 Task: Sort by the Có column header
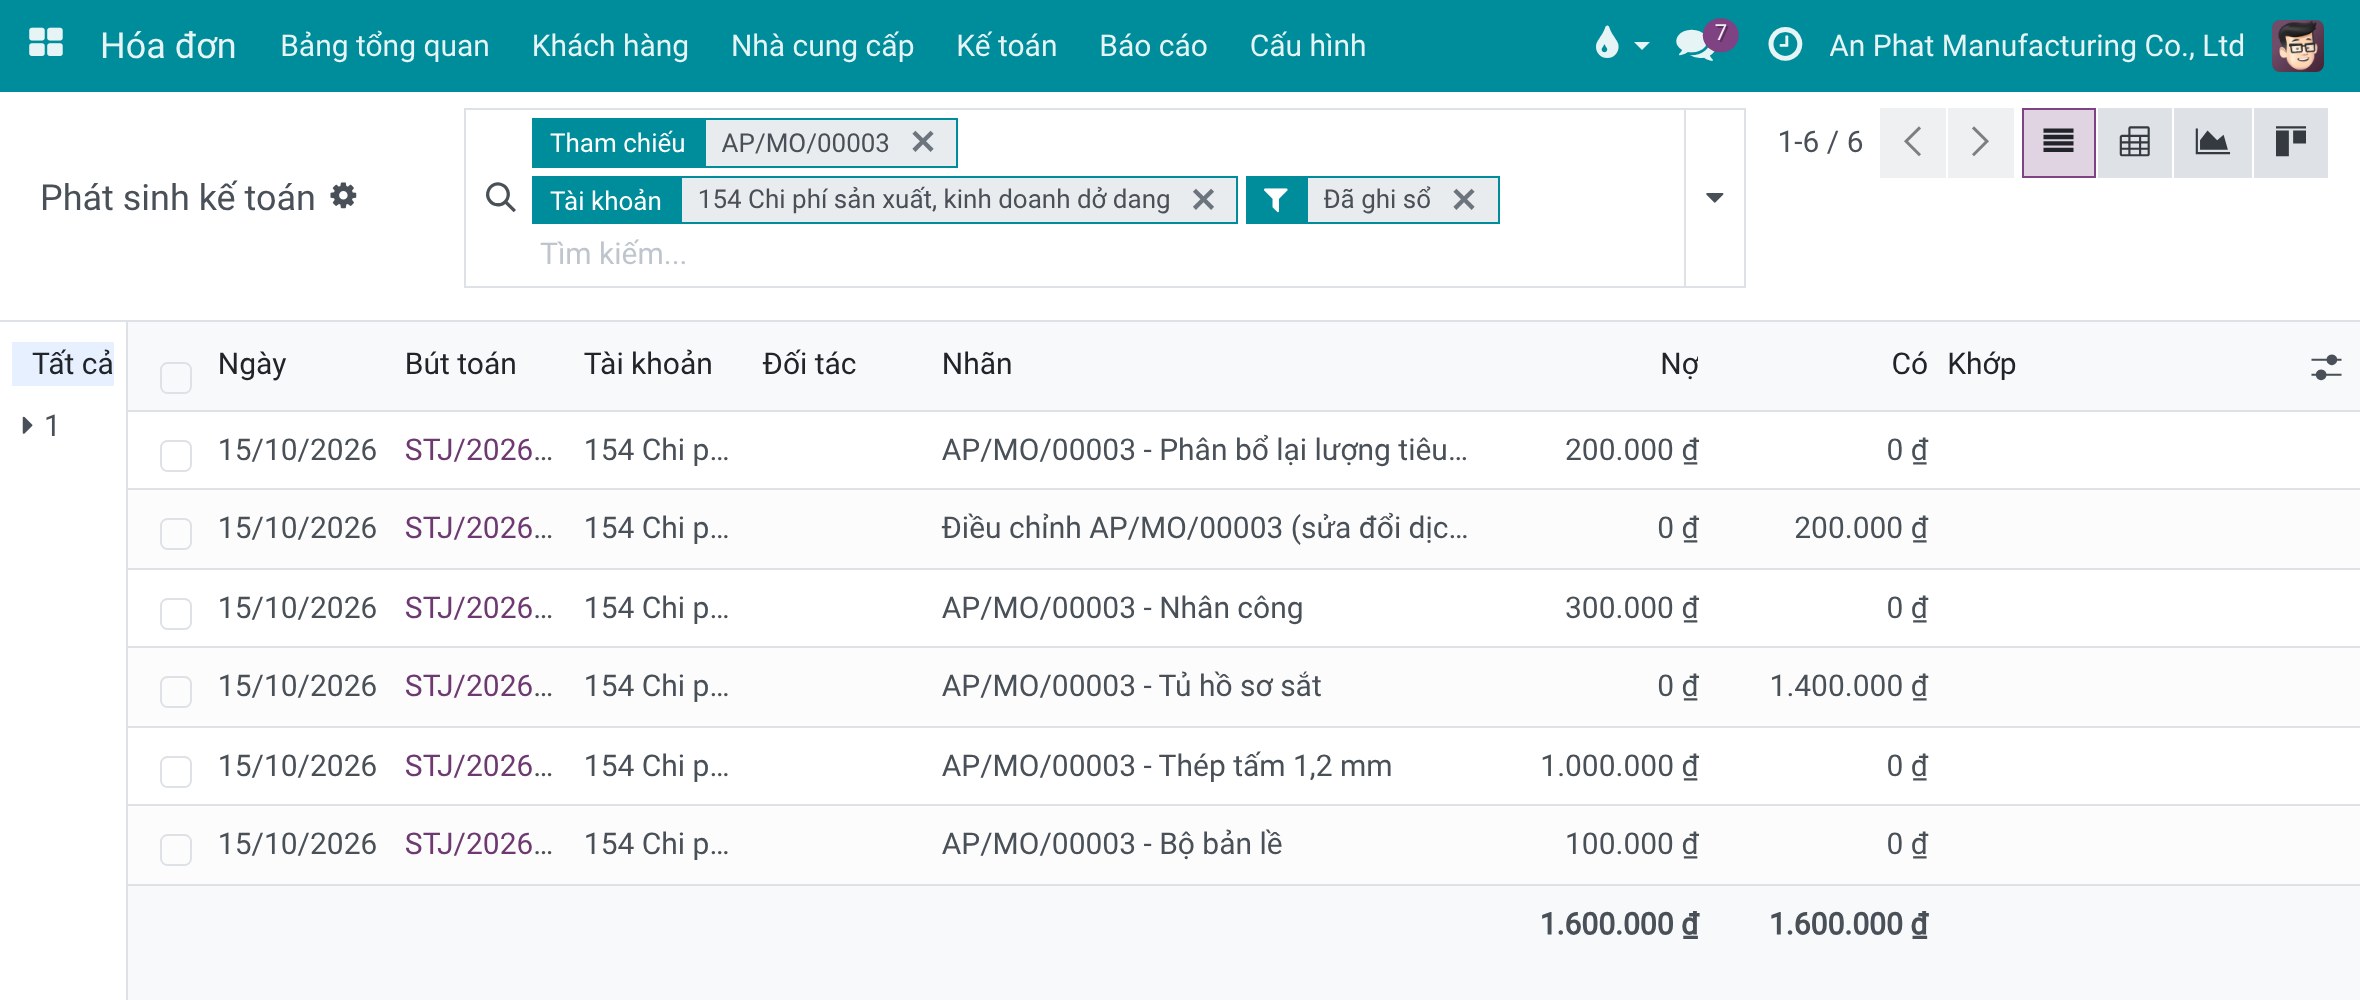pos(1909,364)
